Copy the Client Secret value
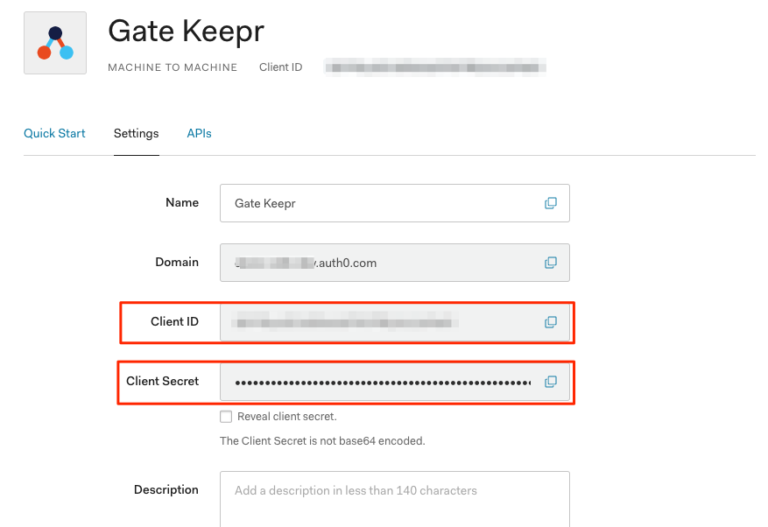This screenshot has width=768, height=527. tap(551, 382)
